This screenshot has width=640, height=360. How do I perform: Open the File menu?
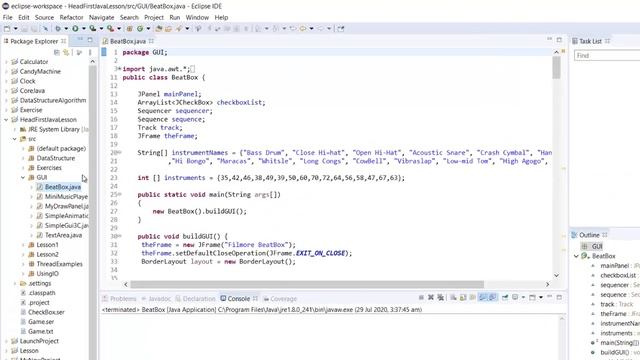pyautogui.click(x=7, y=18)
